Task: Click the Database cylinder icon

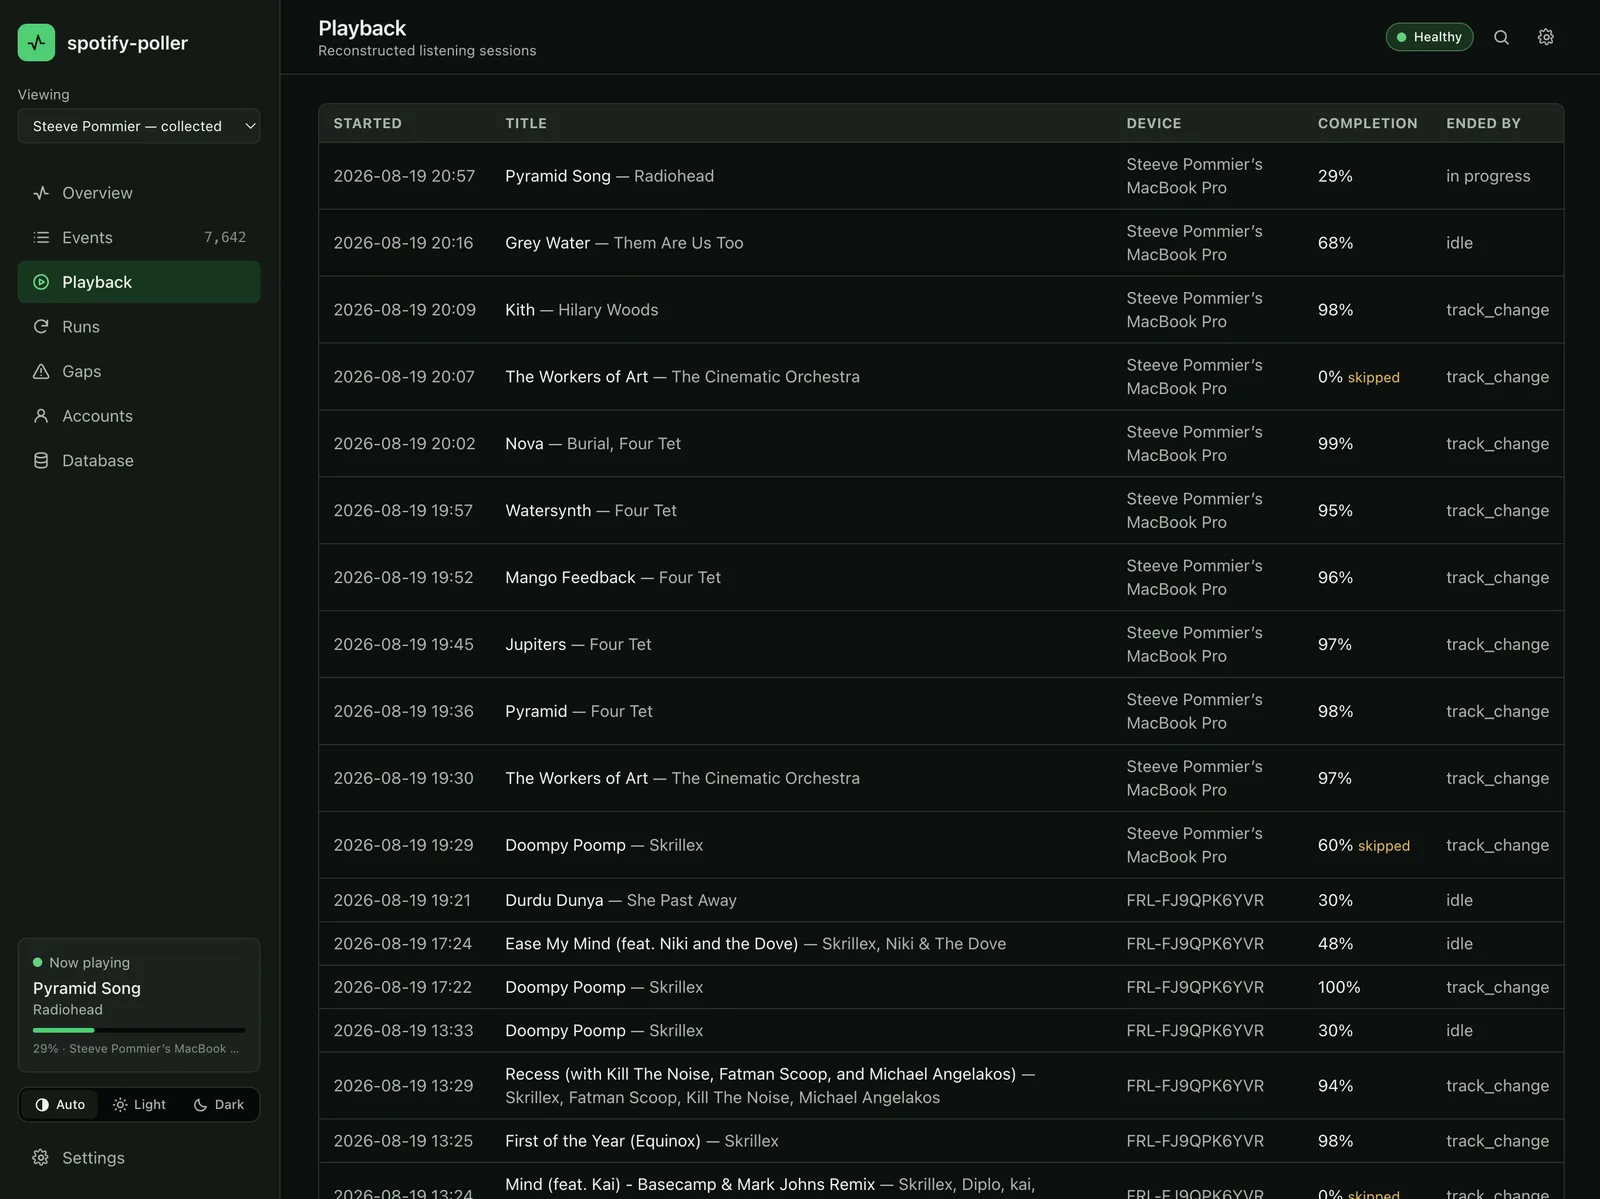Action: pos(41,461)
